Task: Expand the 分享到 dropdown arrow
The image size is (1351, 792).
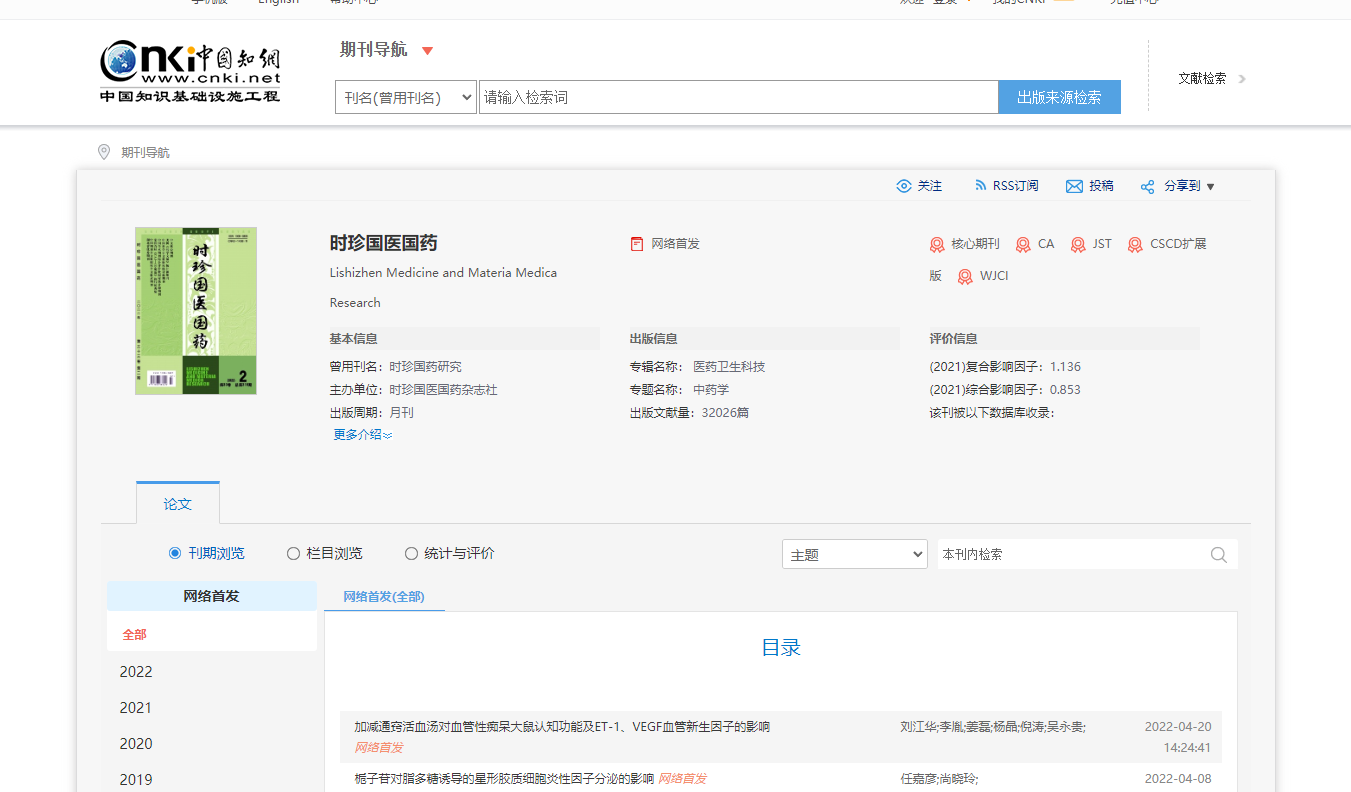Action: coord(1210,187)
